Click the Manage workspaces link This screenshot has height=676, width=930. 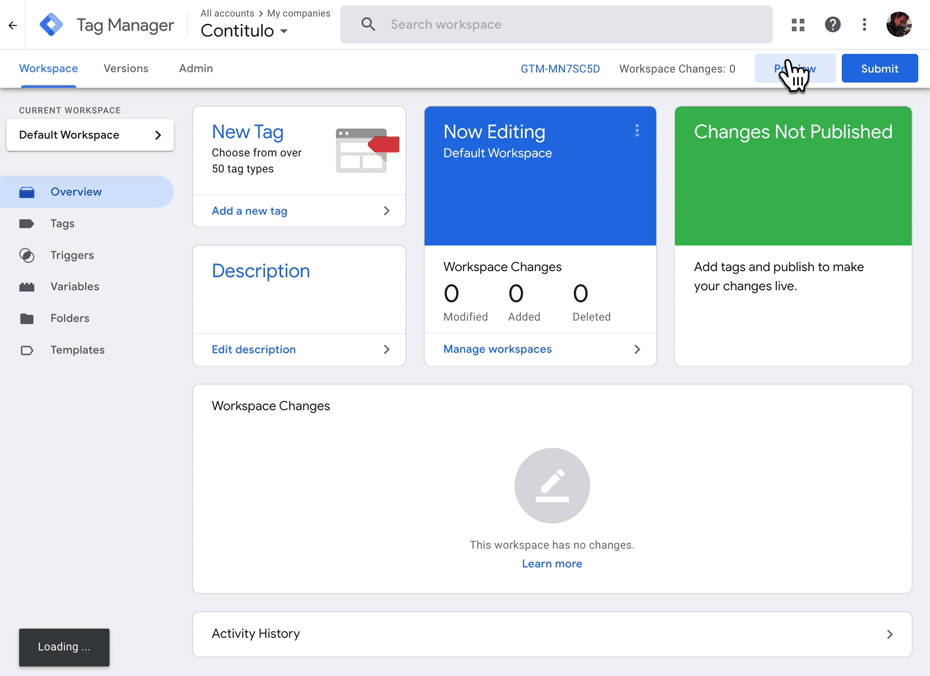[x=497, y=349]
